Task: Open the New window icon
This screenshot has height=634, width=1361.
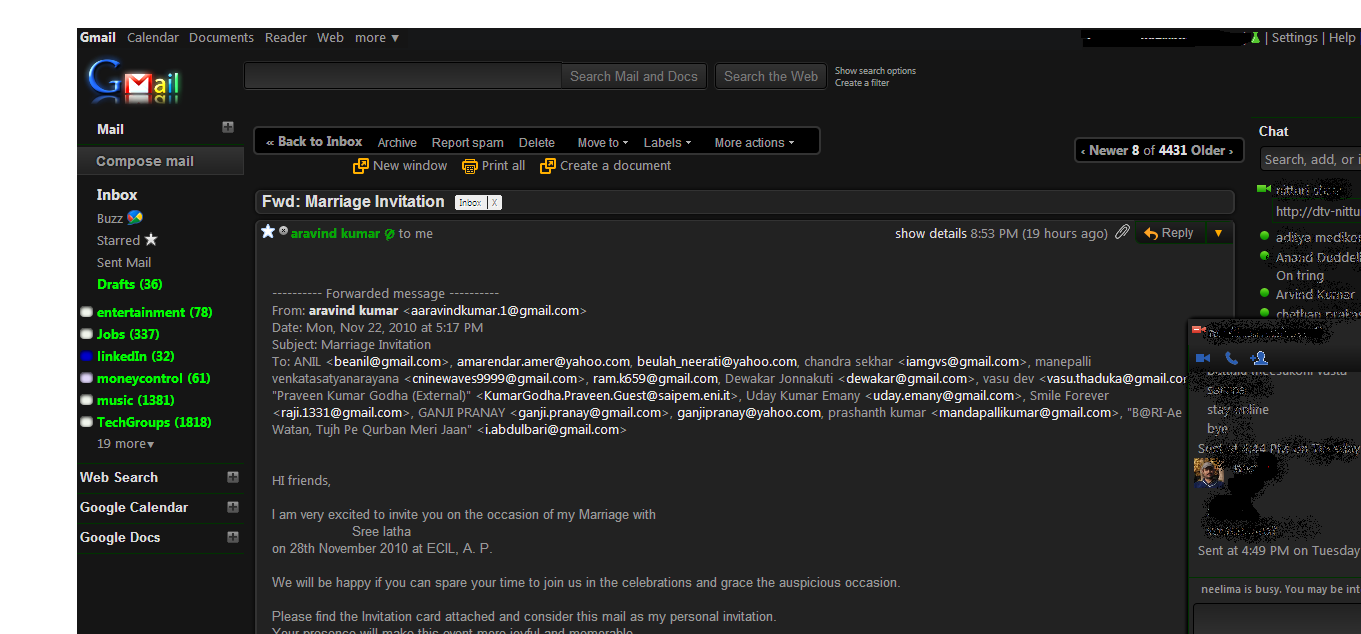Action: [x=361, y=166]
